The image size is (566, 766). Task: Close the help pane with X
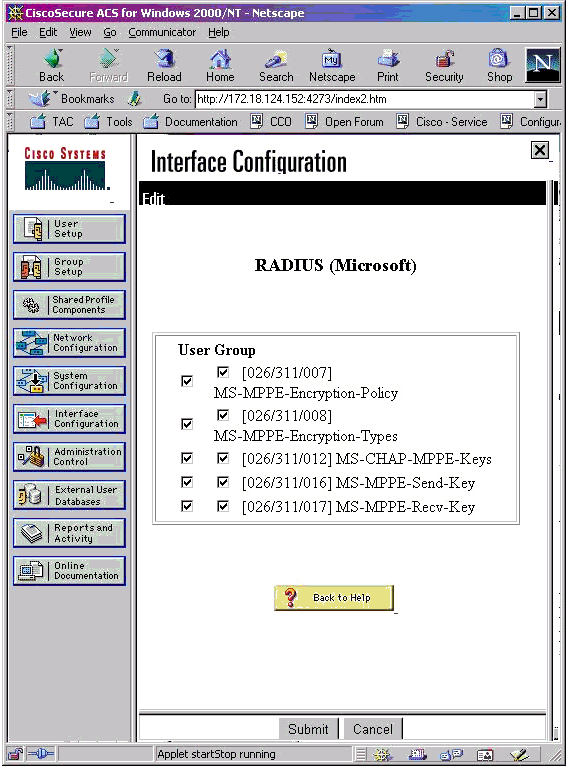coord(540,150)
